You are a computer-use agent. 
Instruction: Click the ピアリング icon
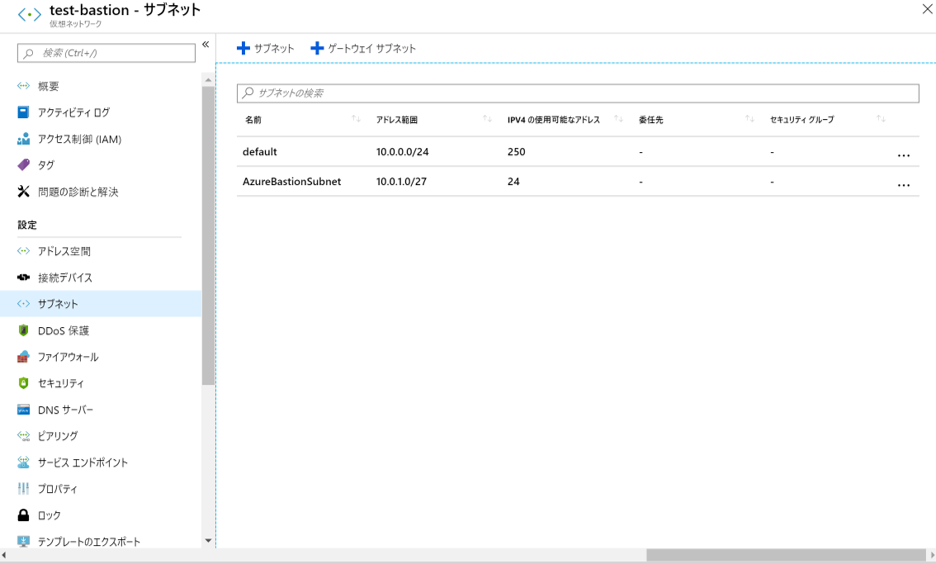[x=23, y=436]
